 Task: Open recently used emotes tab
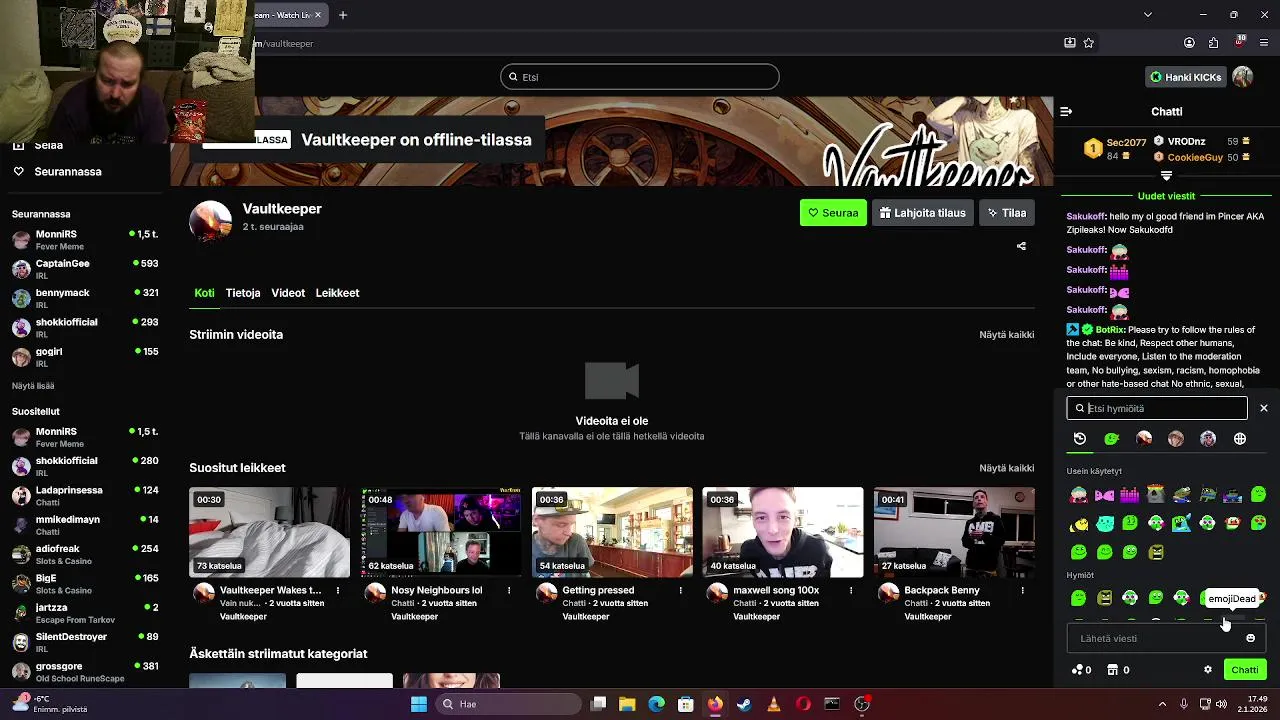coord(1080,438)
